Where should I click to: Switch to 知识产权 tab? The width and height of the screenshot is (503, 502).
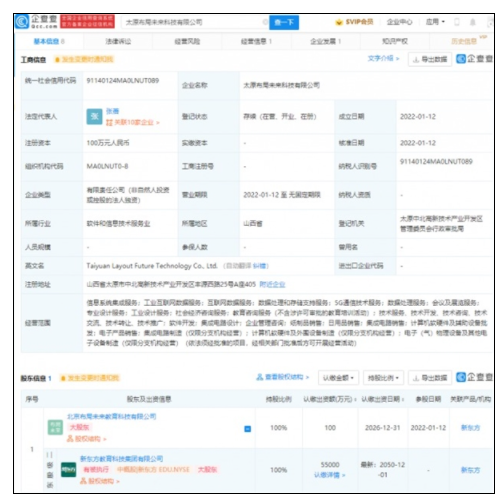point(395,41)
